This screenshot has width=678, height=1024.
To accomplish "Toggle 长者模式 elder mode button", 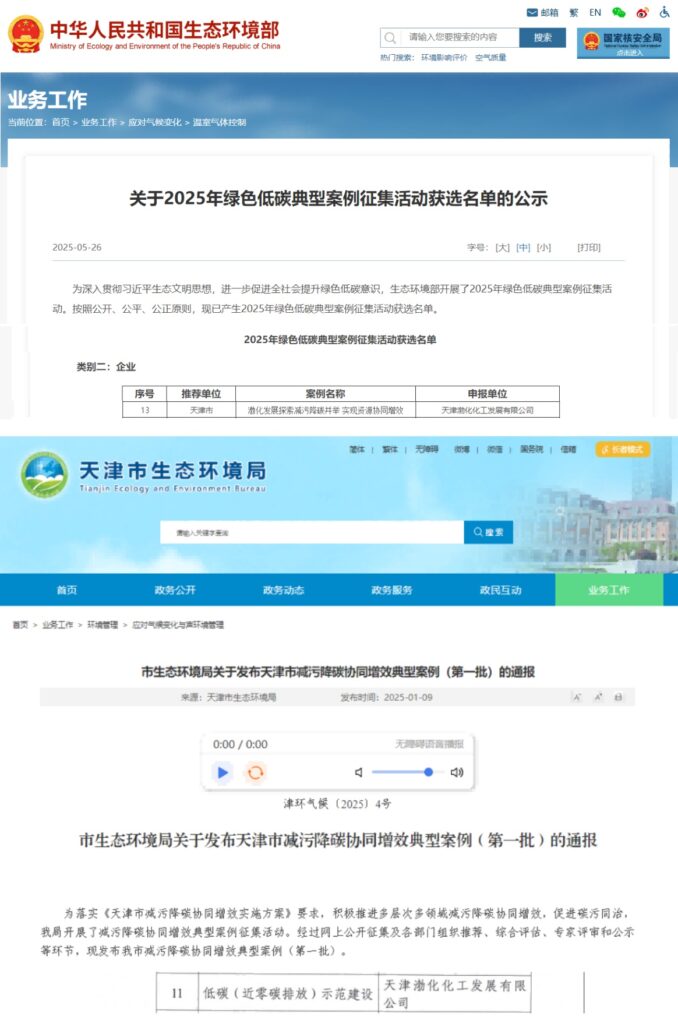I will click(x=622, y=450).
